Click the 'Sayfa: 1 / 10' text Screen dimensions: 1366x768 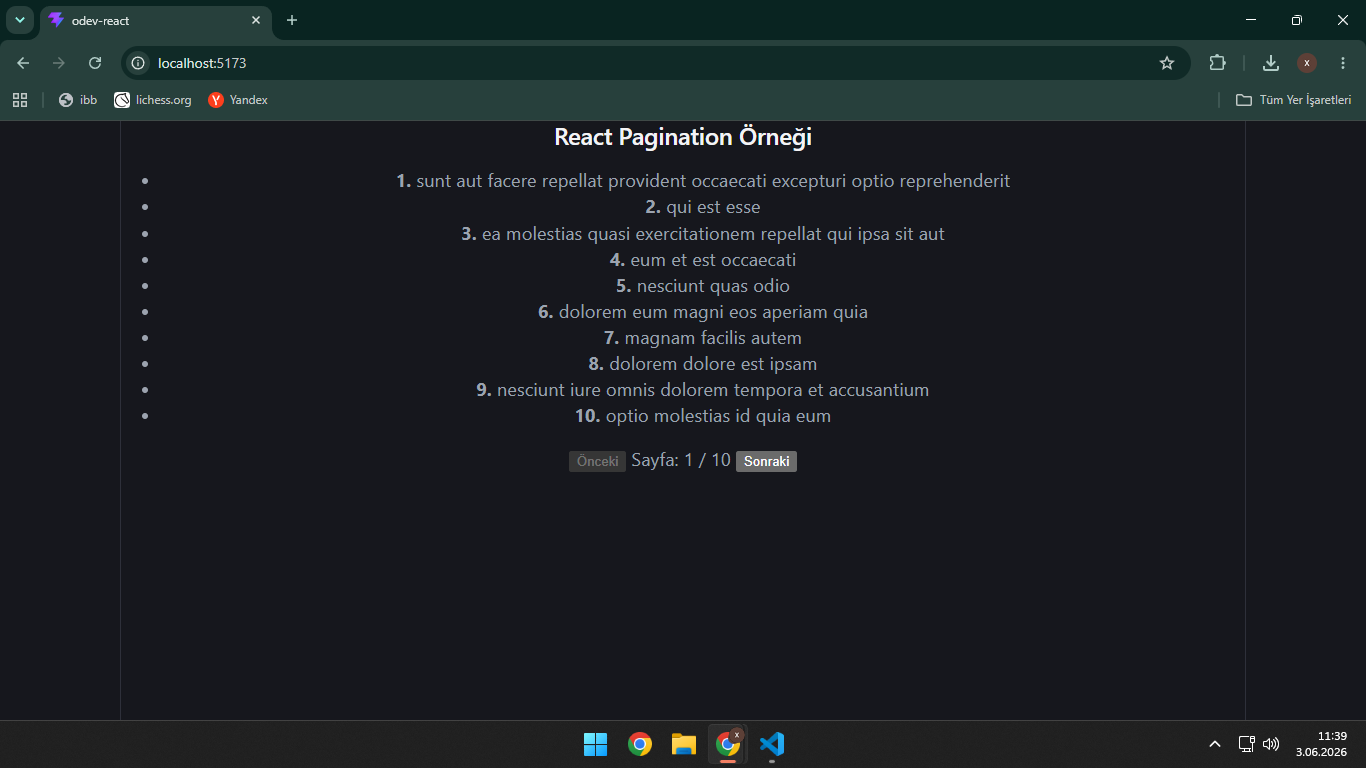click(681, 460)
